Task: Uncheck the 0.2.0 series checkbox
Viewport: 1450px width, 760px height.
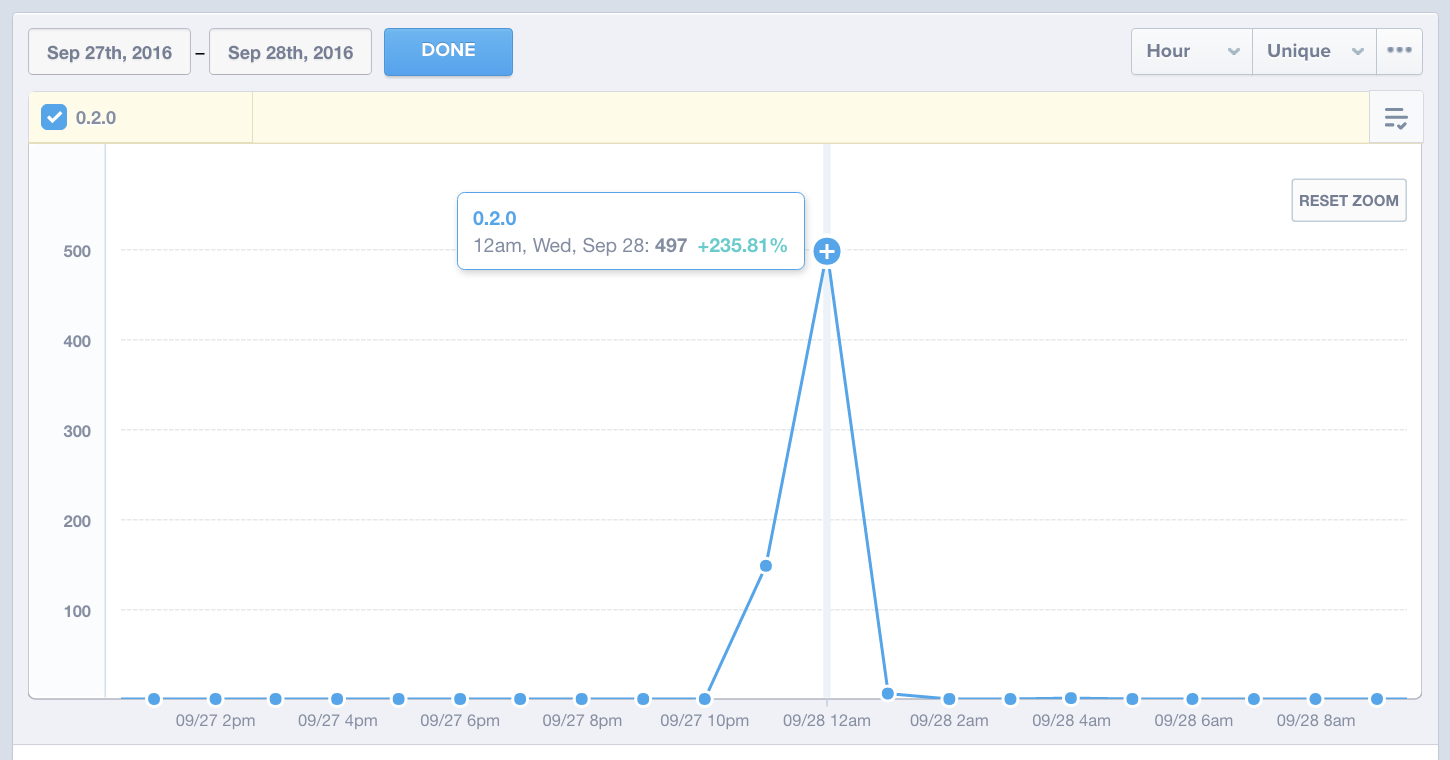Action: 54,117
